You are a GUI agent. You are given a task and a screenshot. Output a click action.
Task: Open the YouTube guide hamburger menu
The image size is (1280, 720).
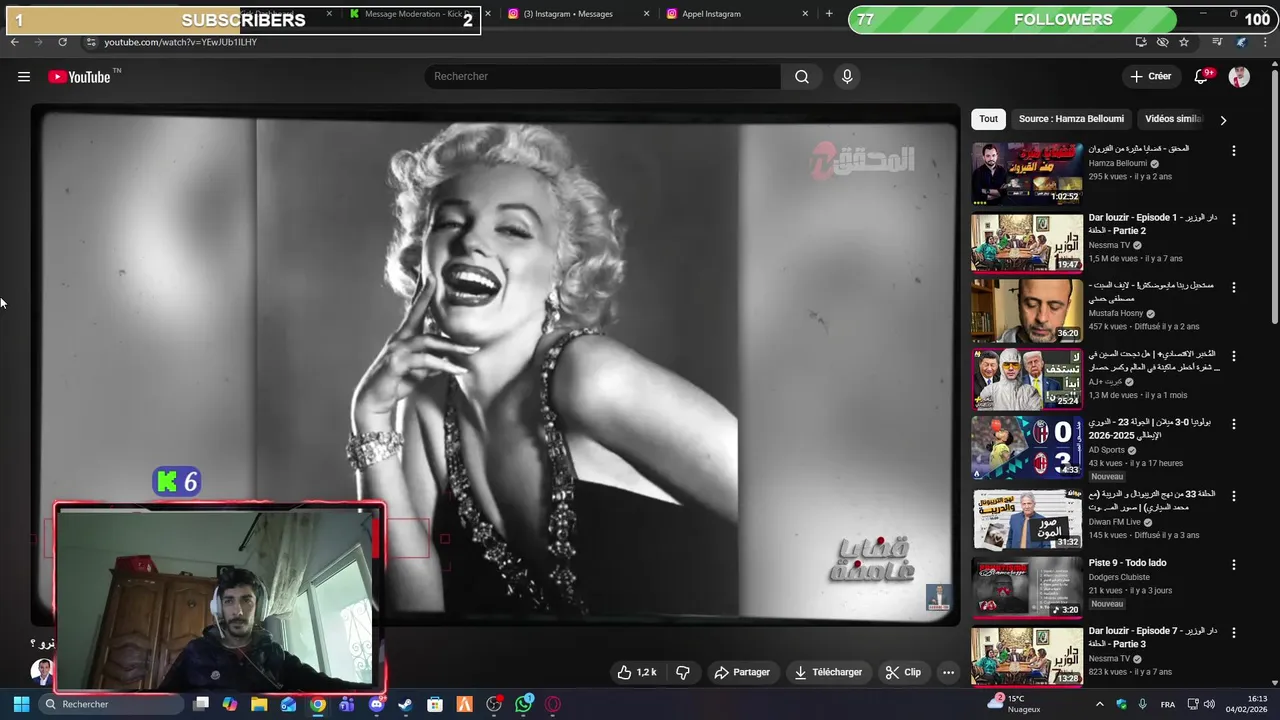point(24,77)
